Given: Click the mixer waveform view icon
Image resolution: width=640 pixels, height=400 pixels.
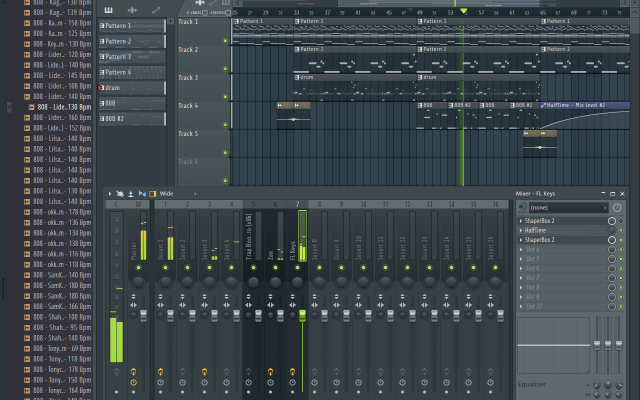Looking at the screenshot, I should pyautogui.click(x=142, y=194).
